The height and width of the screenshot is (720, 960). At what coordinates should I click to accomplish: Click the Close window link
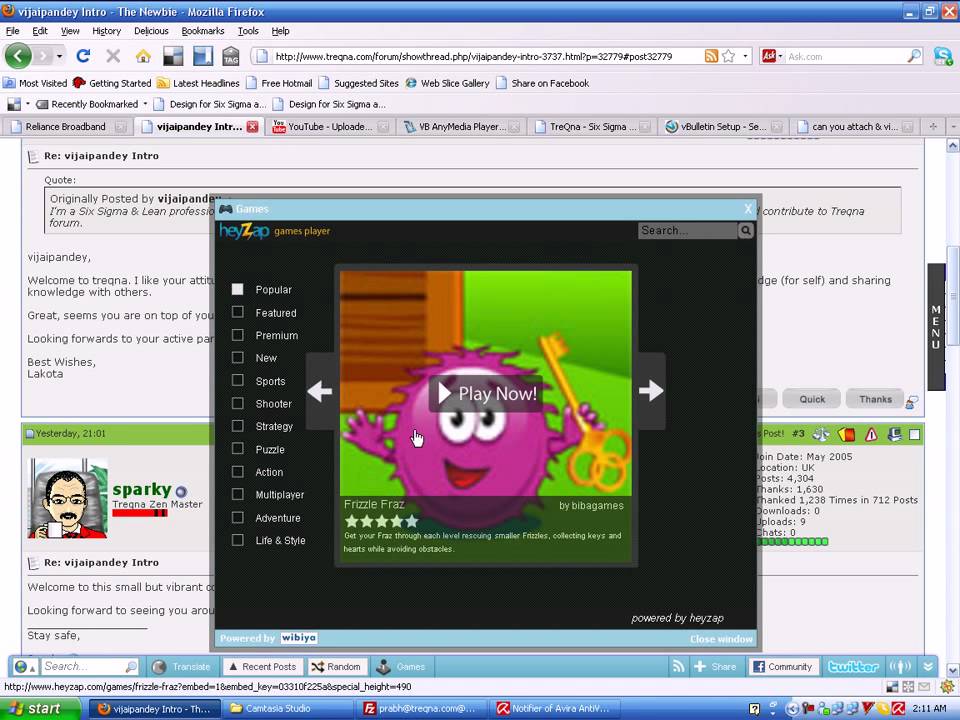click(721, 639)
